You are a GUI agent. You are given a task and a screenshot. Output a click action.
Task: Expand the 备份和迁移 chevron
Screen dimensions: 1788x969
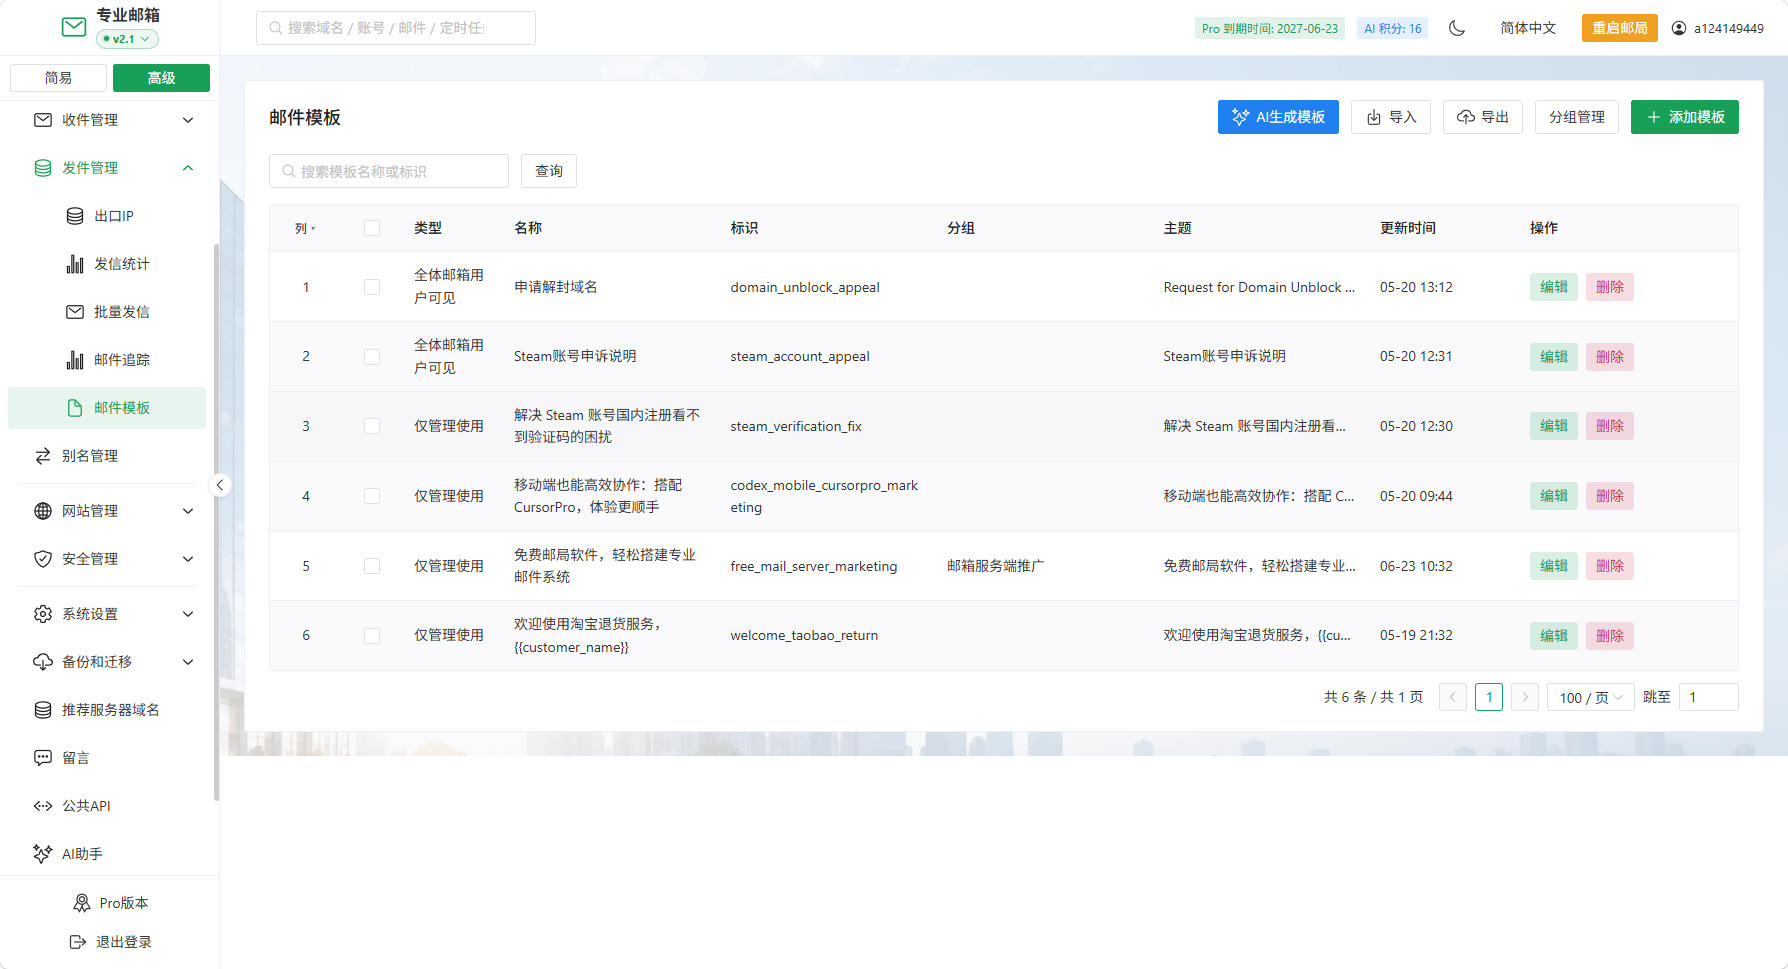188,662
